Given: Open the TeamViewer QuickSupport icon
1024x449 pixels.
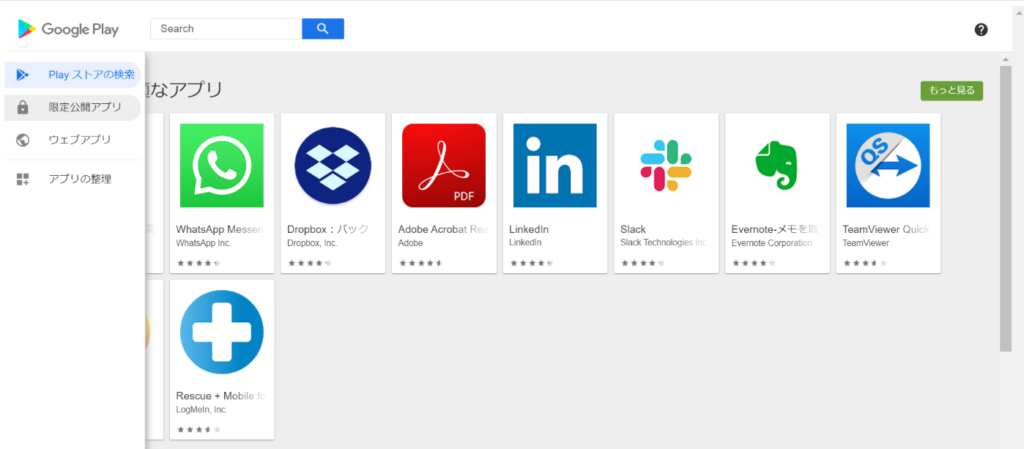Looking at the screenshot, I should pos(887,165).
